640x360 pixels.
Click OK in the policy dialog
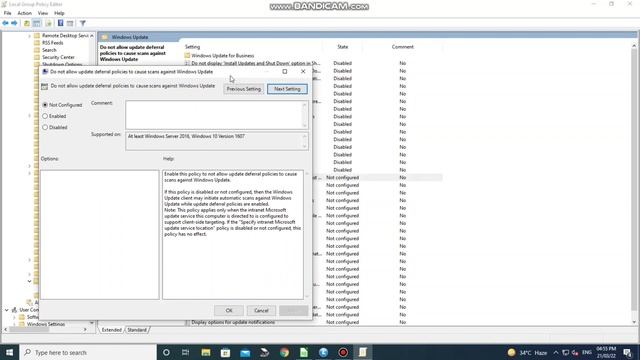pos(229,311)
